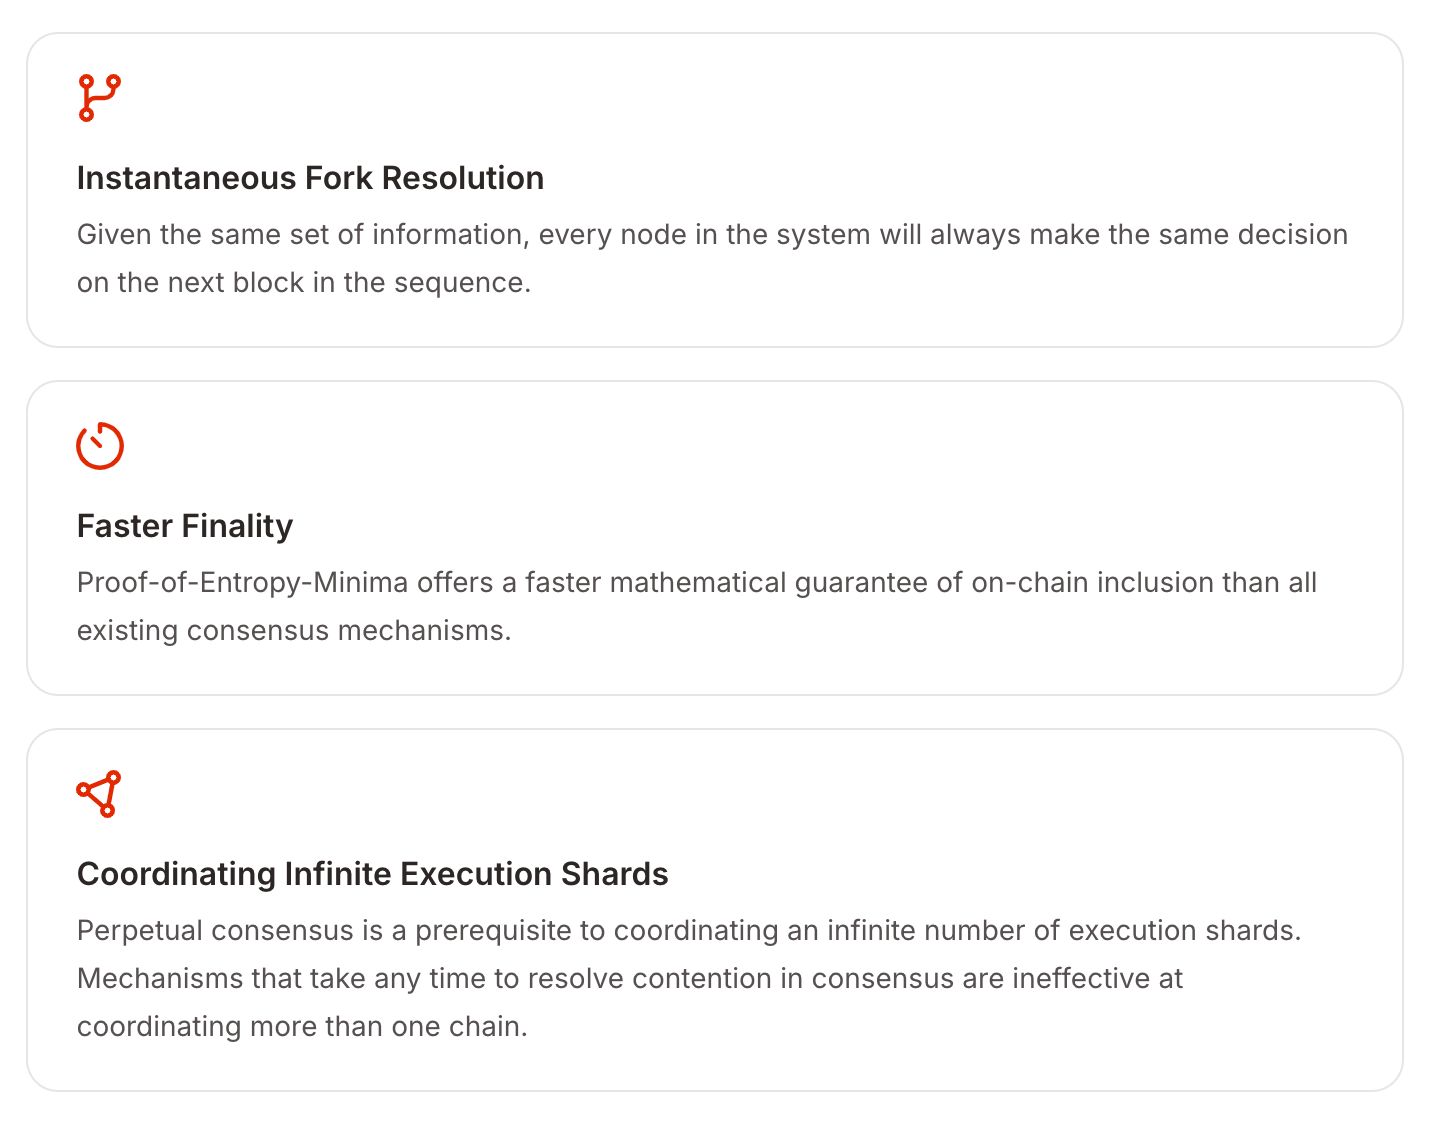Screen dimensions: 1438x1126
Task: Click the word "Finality" in the second heading
Action: tap(238, 526)
